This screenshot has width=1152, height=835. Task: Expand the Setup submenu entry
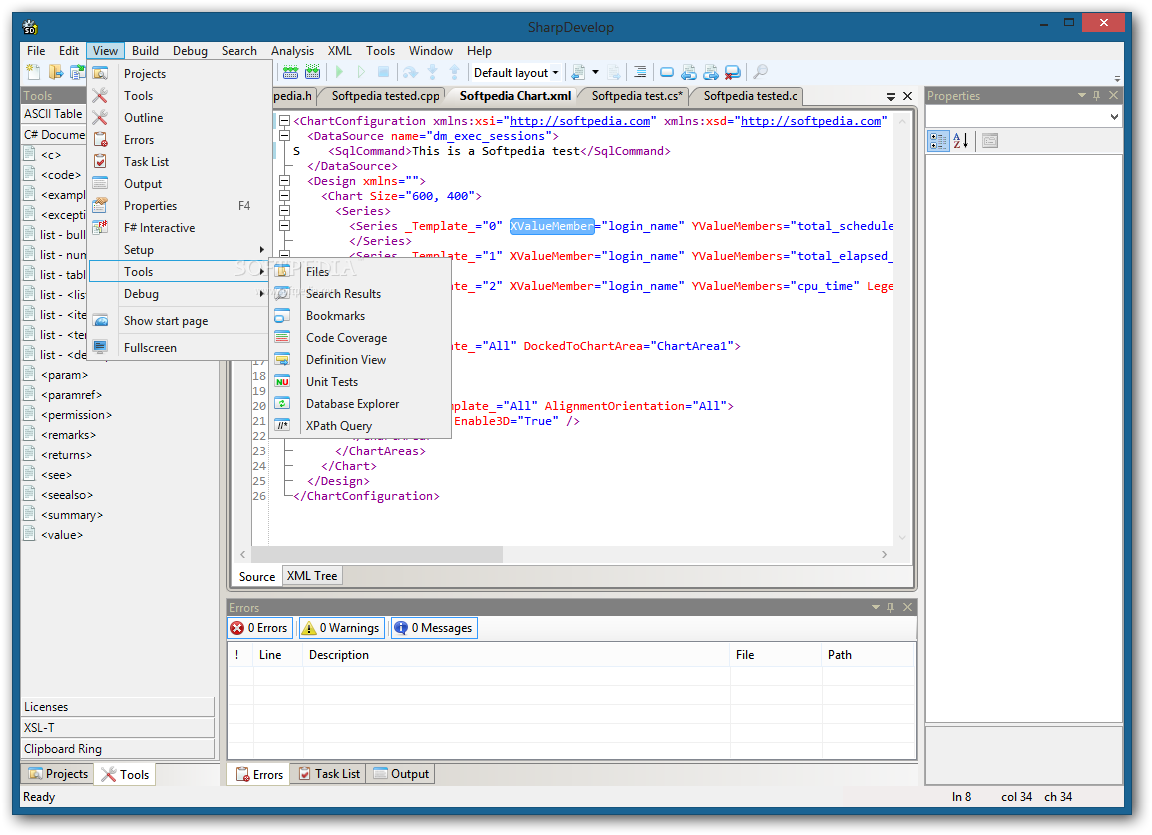point(180,250)
